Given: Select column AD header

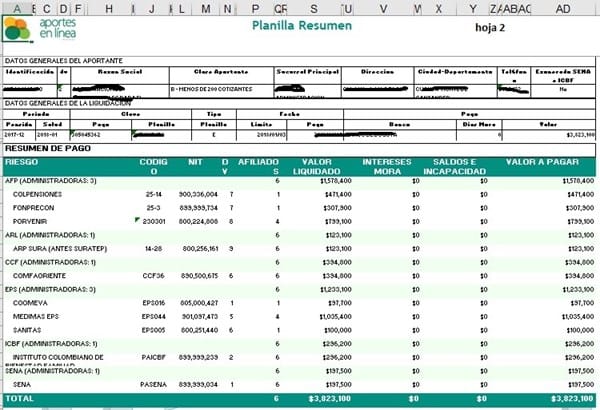Looking at the screenshot, I should [563, 8].
